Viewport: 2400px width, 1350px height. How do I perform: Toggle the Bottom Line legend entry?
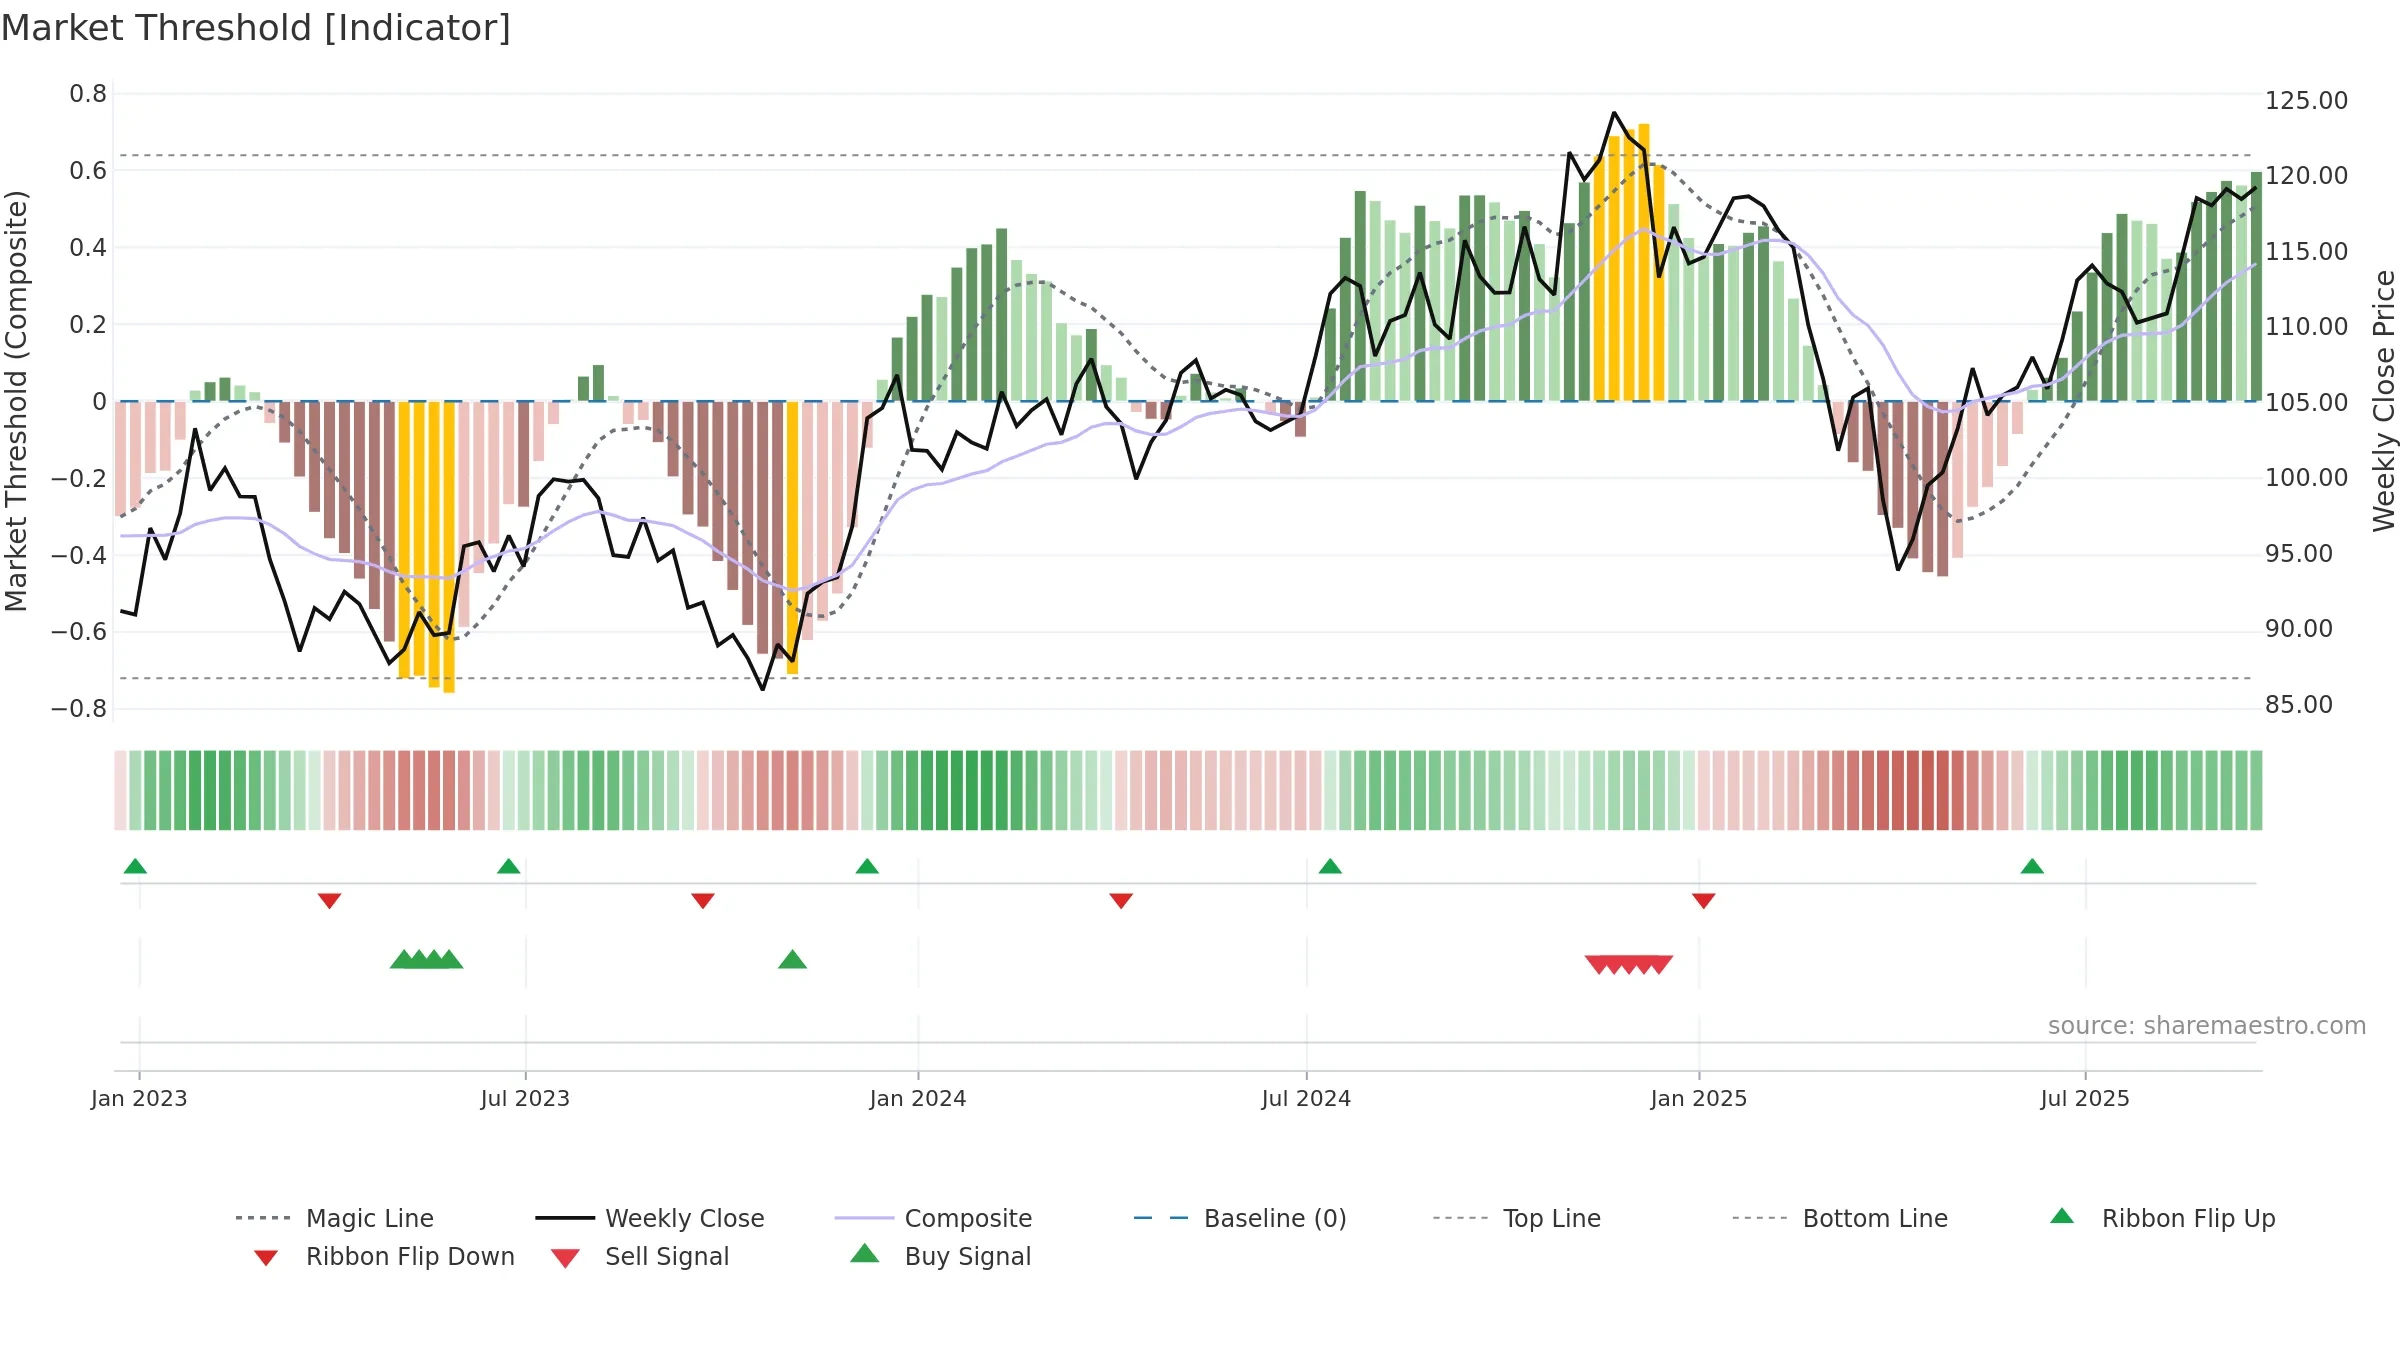click(1840, 1218)
